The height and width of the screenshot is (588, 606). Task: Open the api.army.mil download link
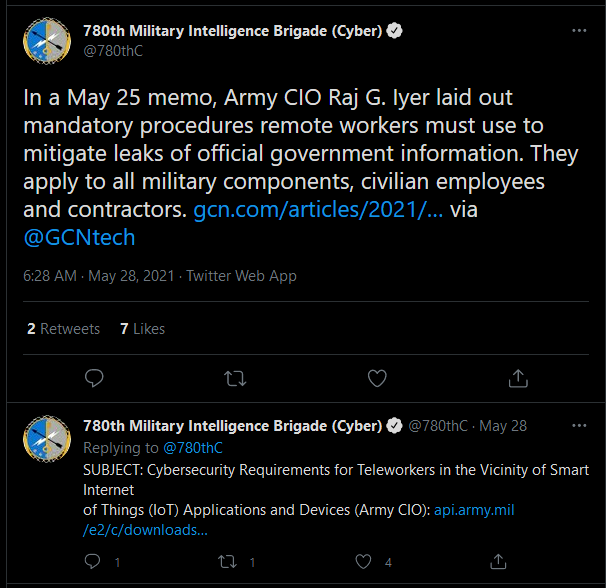tap(298, 520)
